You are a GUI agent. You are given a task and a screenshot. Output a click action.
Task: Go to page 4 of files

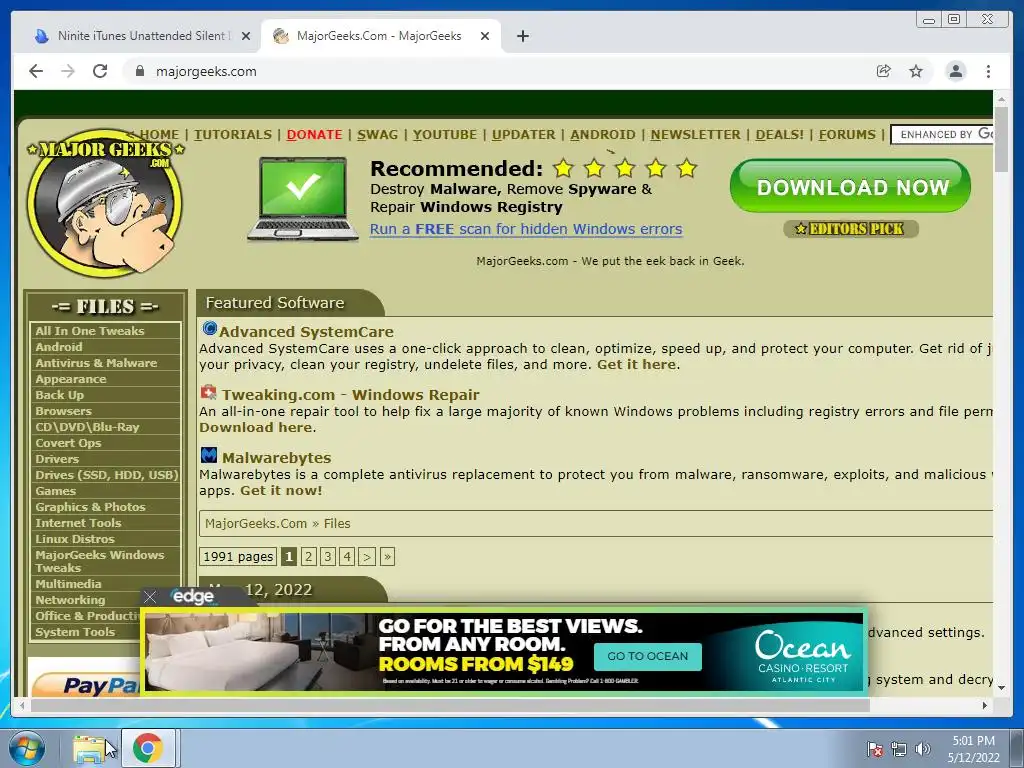coord(347,557)
